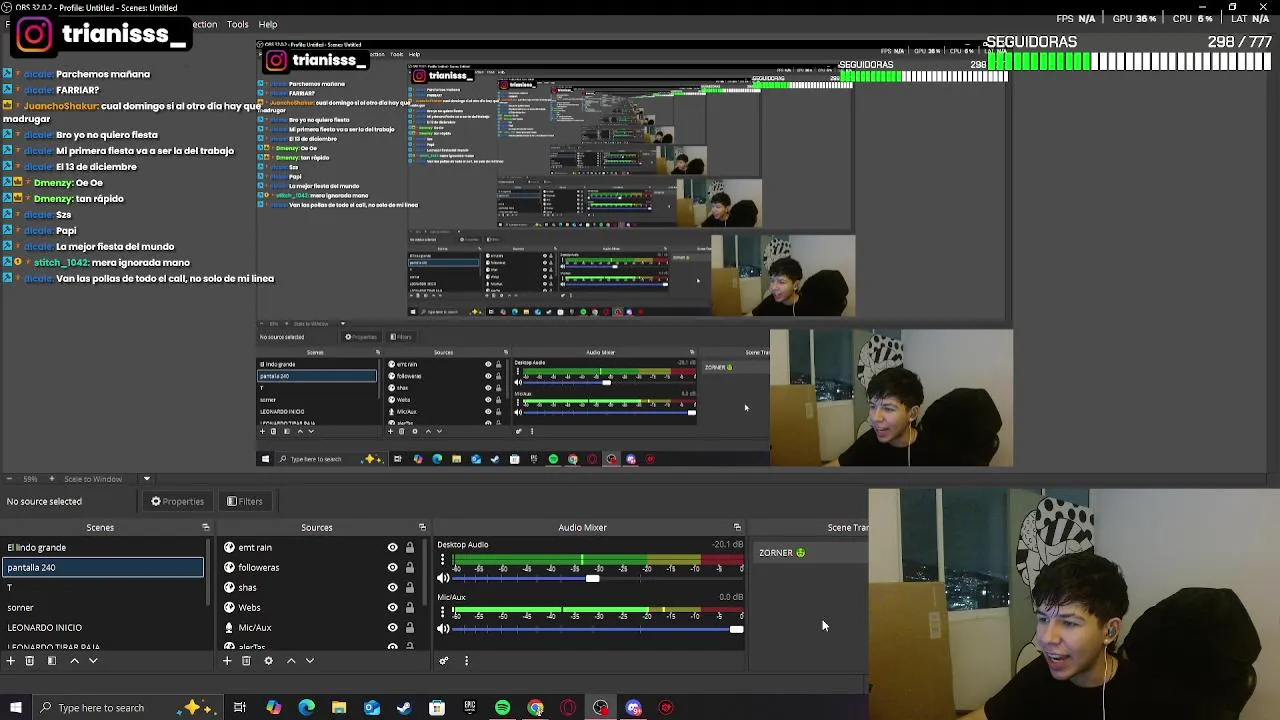Add a new scene with the plus icon
Image resolution: width=1280 pixels, height=720 pixels.
[x=10, y=660]
